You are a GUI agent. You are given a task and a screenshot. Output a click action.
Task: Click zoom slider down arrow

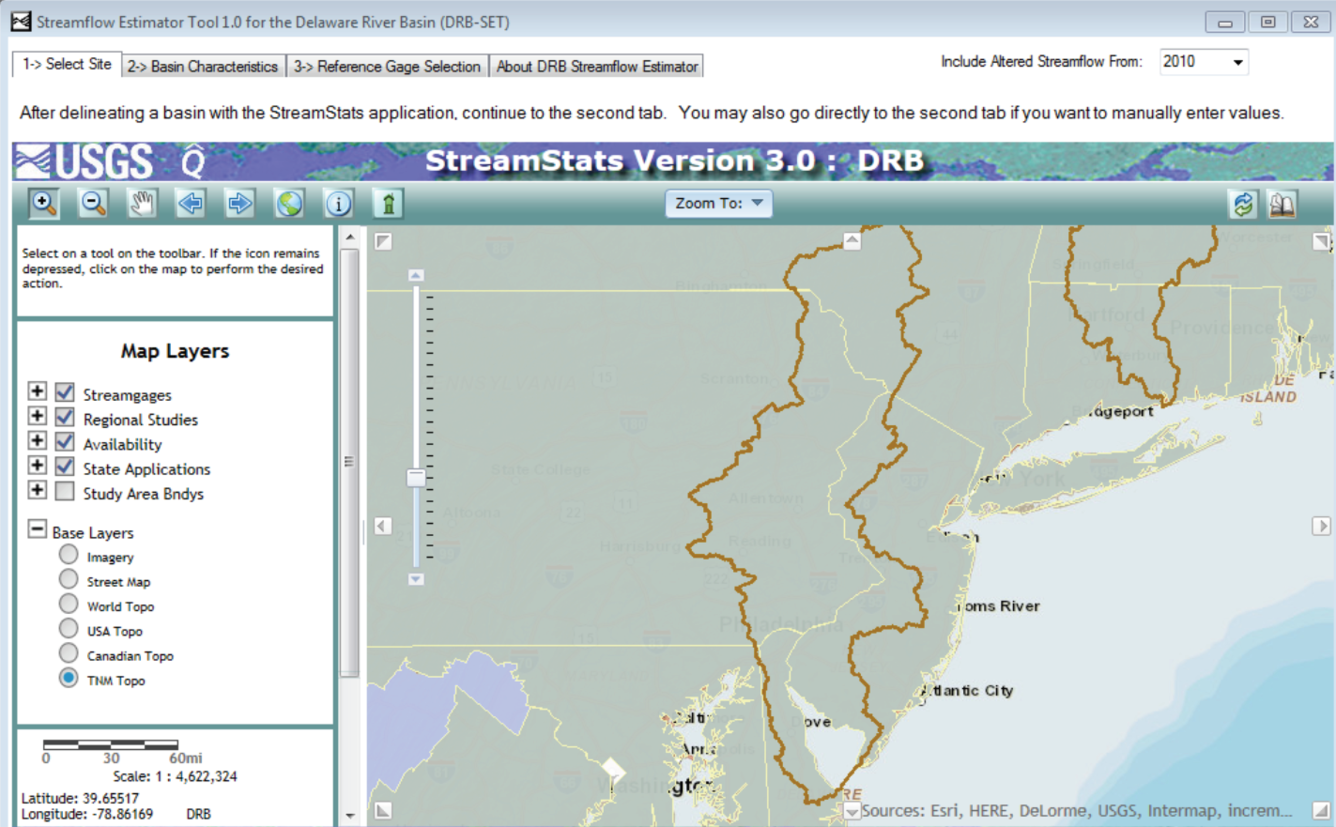pos(416,579)
